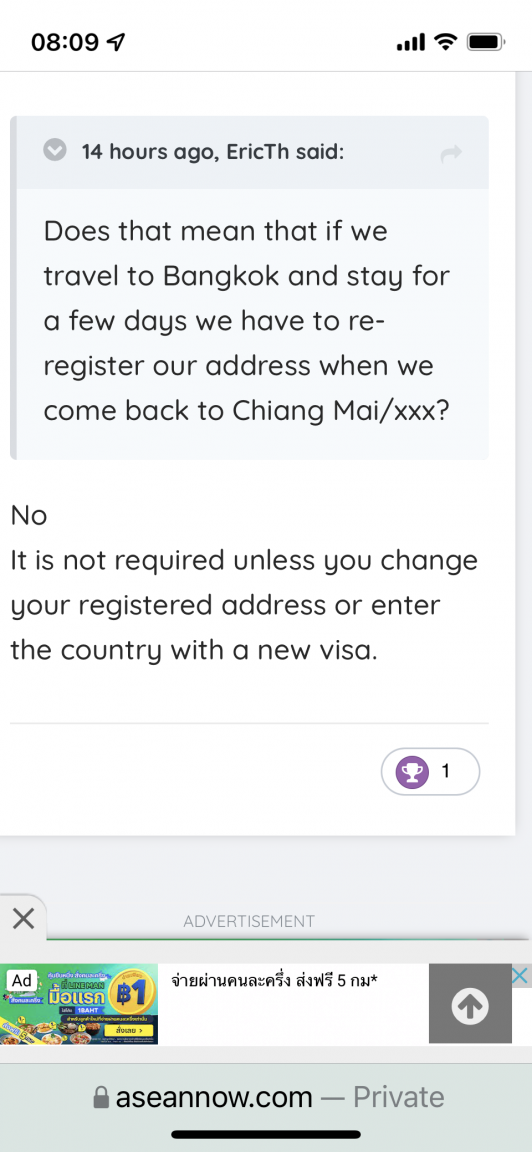Collapse the EricTh quote with chevron icon
Screen dimensions: 532x1152
[x=54, y=151]
